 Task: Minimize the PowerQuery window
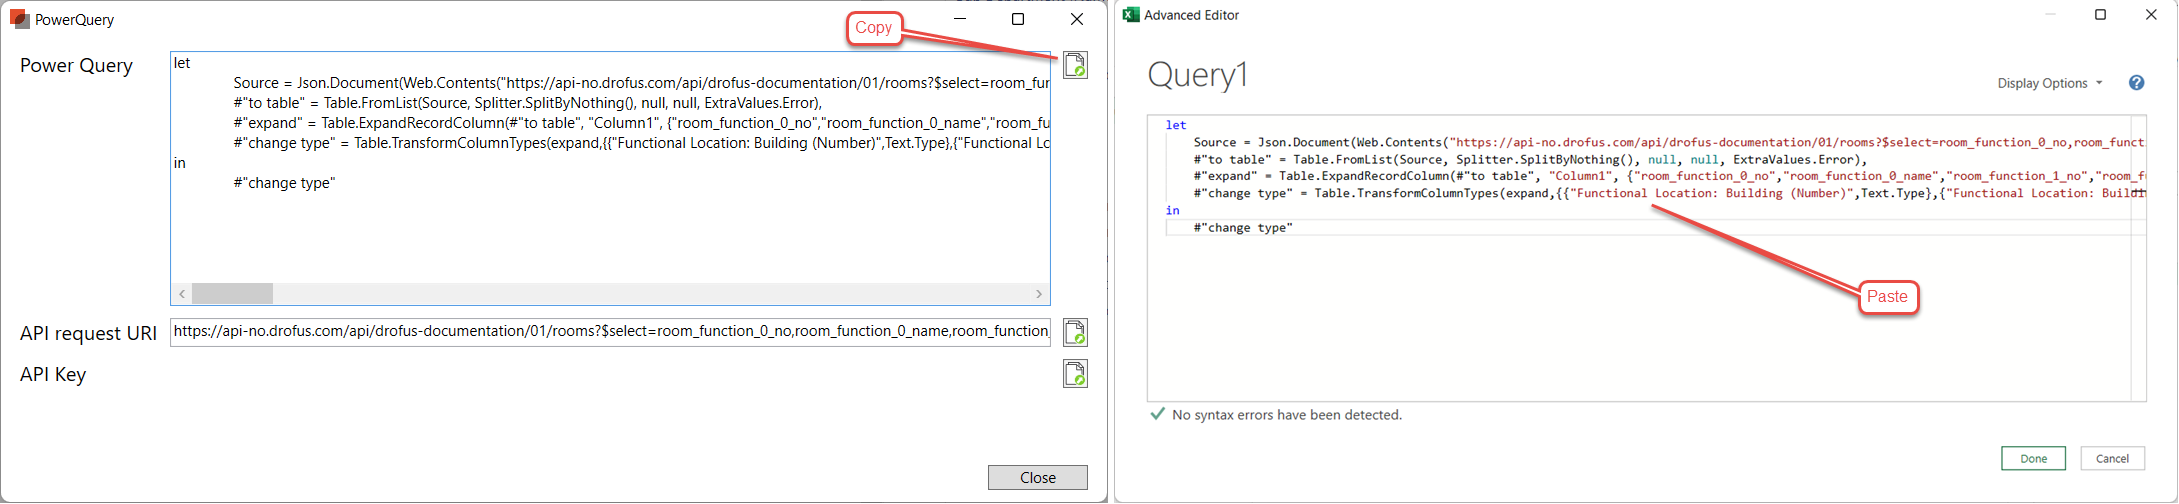coord(960,19)
